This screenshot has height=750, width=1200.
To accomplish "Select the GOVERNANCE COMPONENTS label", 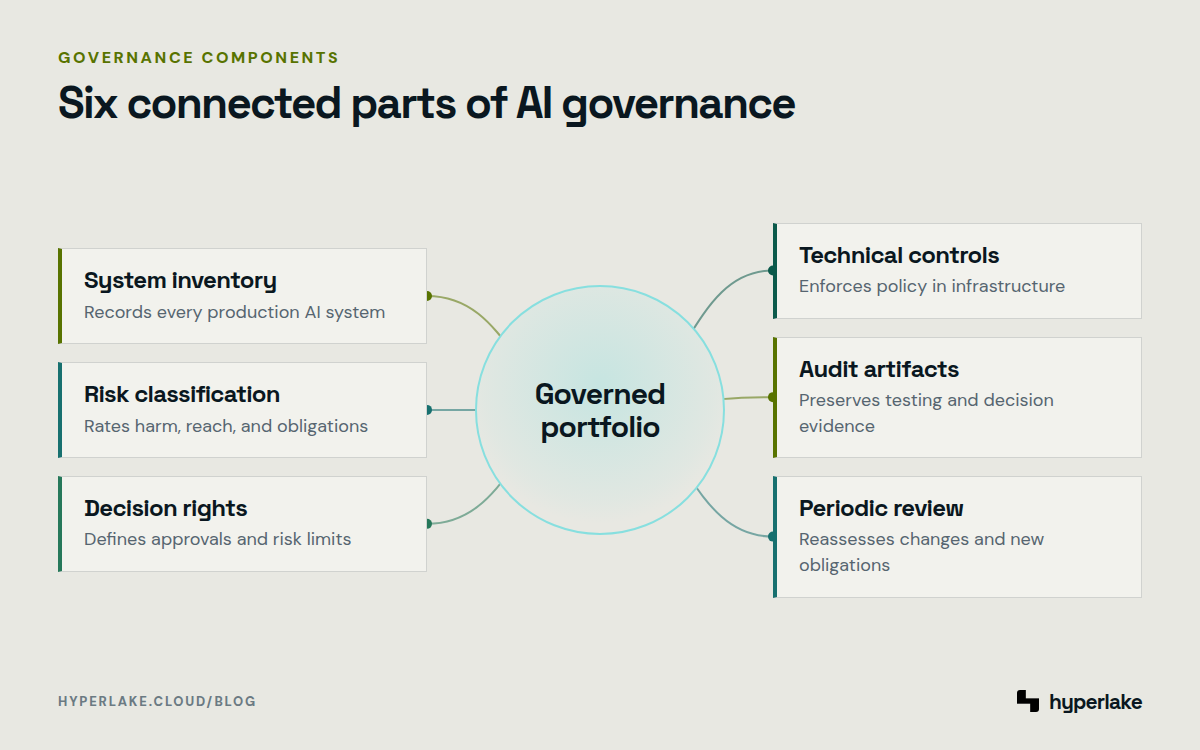I will 198,57.
